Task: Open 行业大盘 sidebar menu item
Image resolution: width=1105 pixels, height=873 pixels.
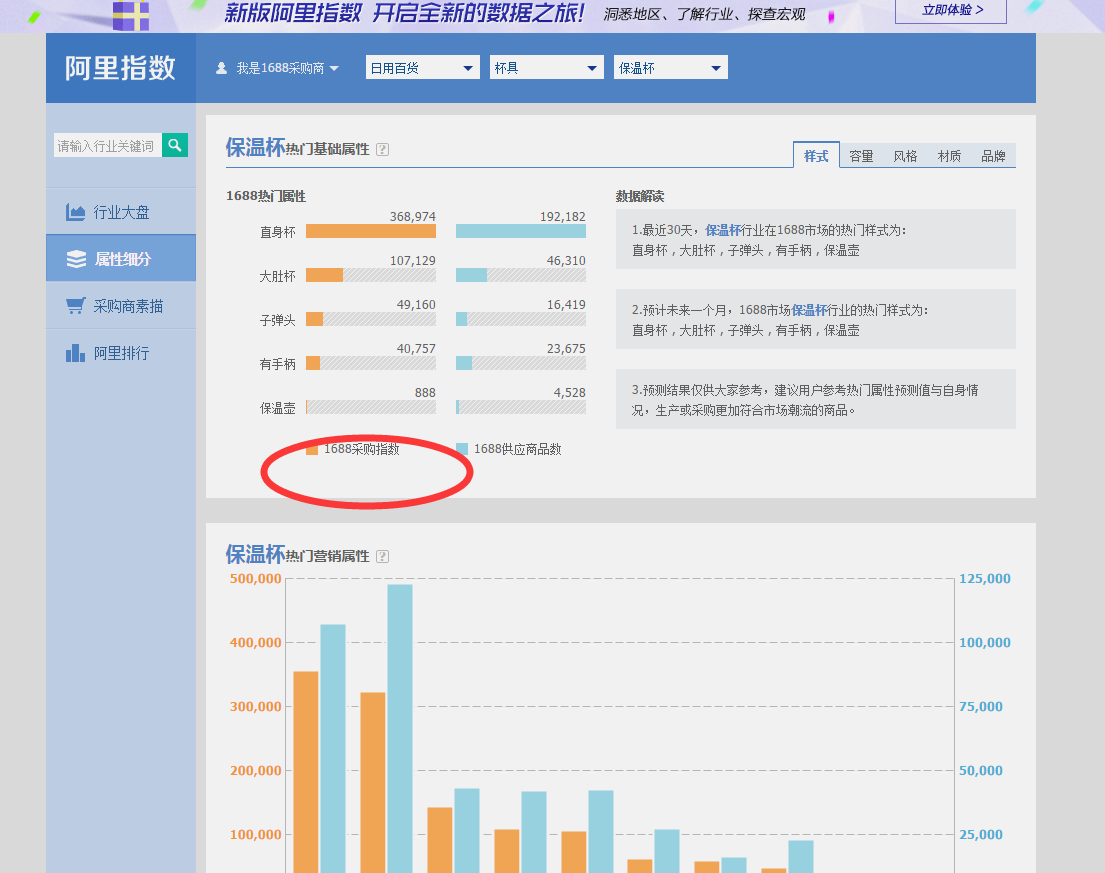Action: pyautogui.click(x=121, y=212)
